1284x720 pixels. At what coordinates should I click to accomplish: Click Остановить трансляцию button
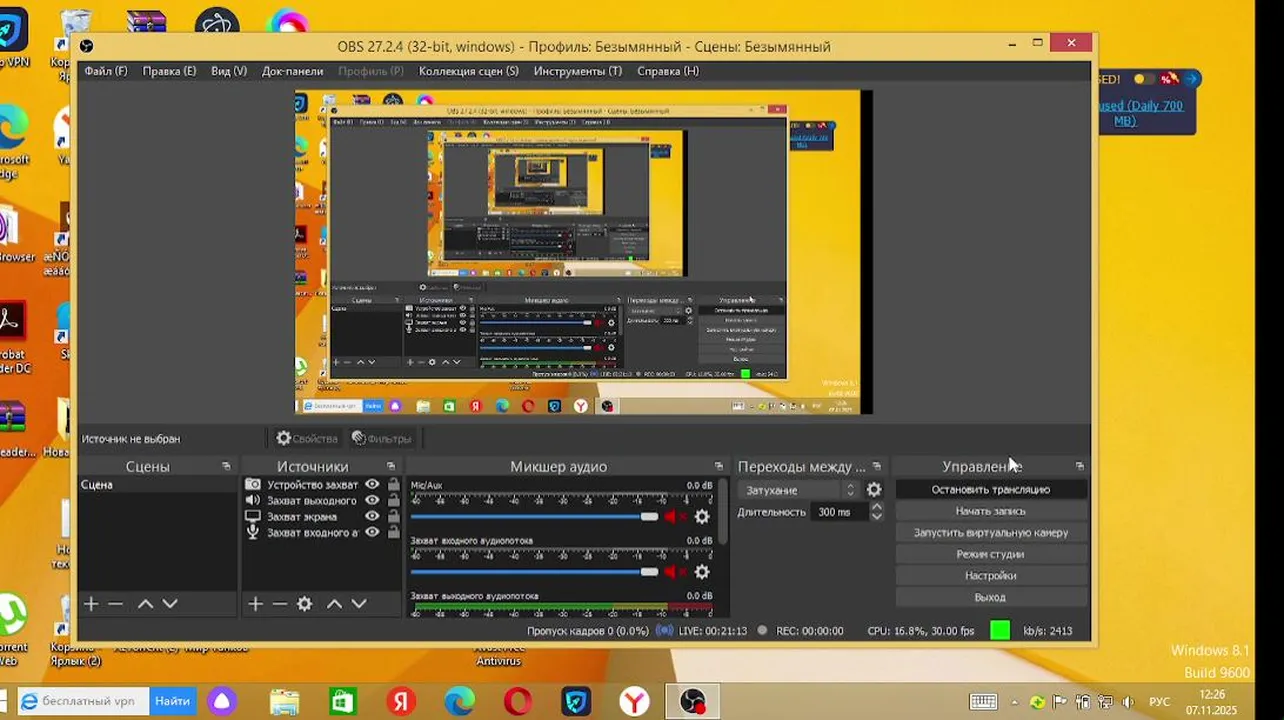[x=990, y=490]
